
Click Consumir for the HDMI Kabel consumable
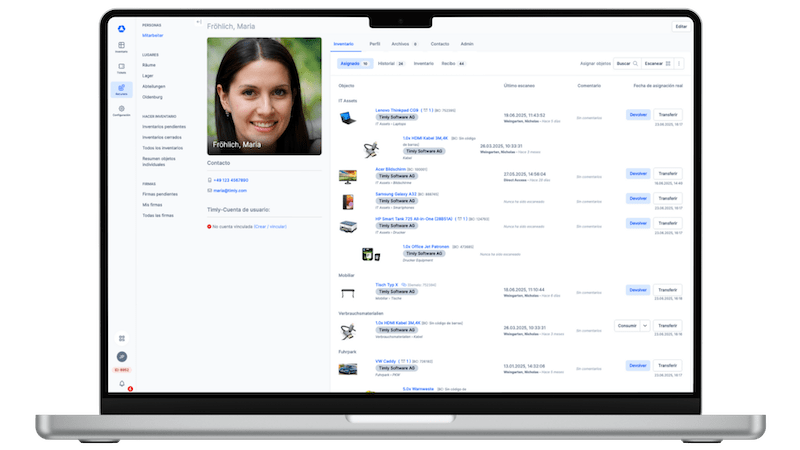click(x=628, y=326)
